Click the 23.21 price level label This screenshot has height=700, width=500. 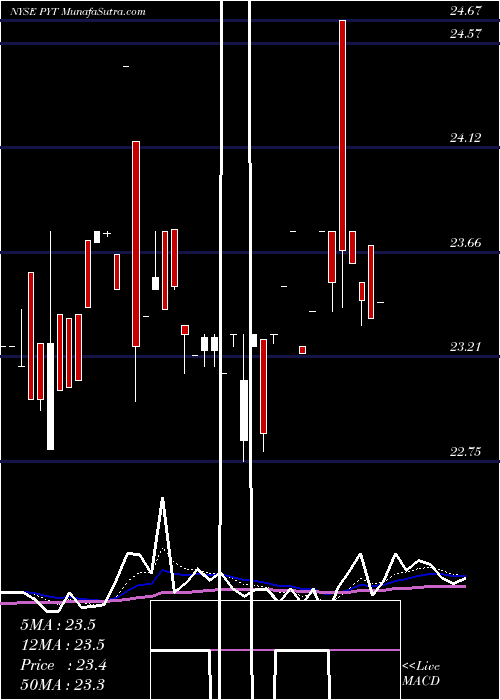(x=466, y=347)
